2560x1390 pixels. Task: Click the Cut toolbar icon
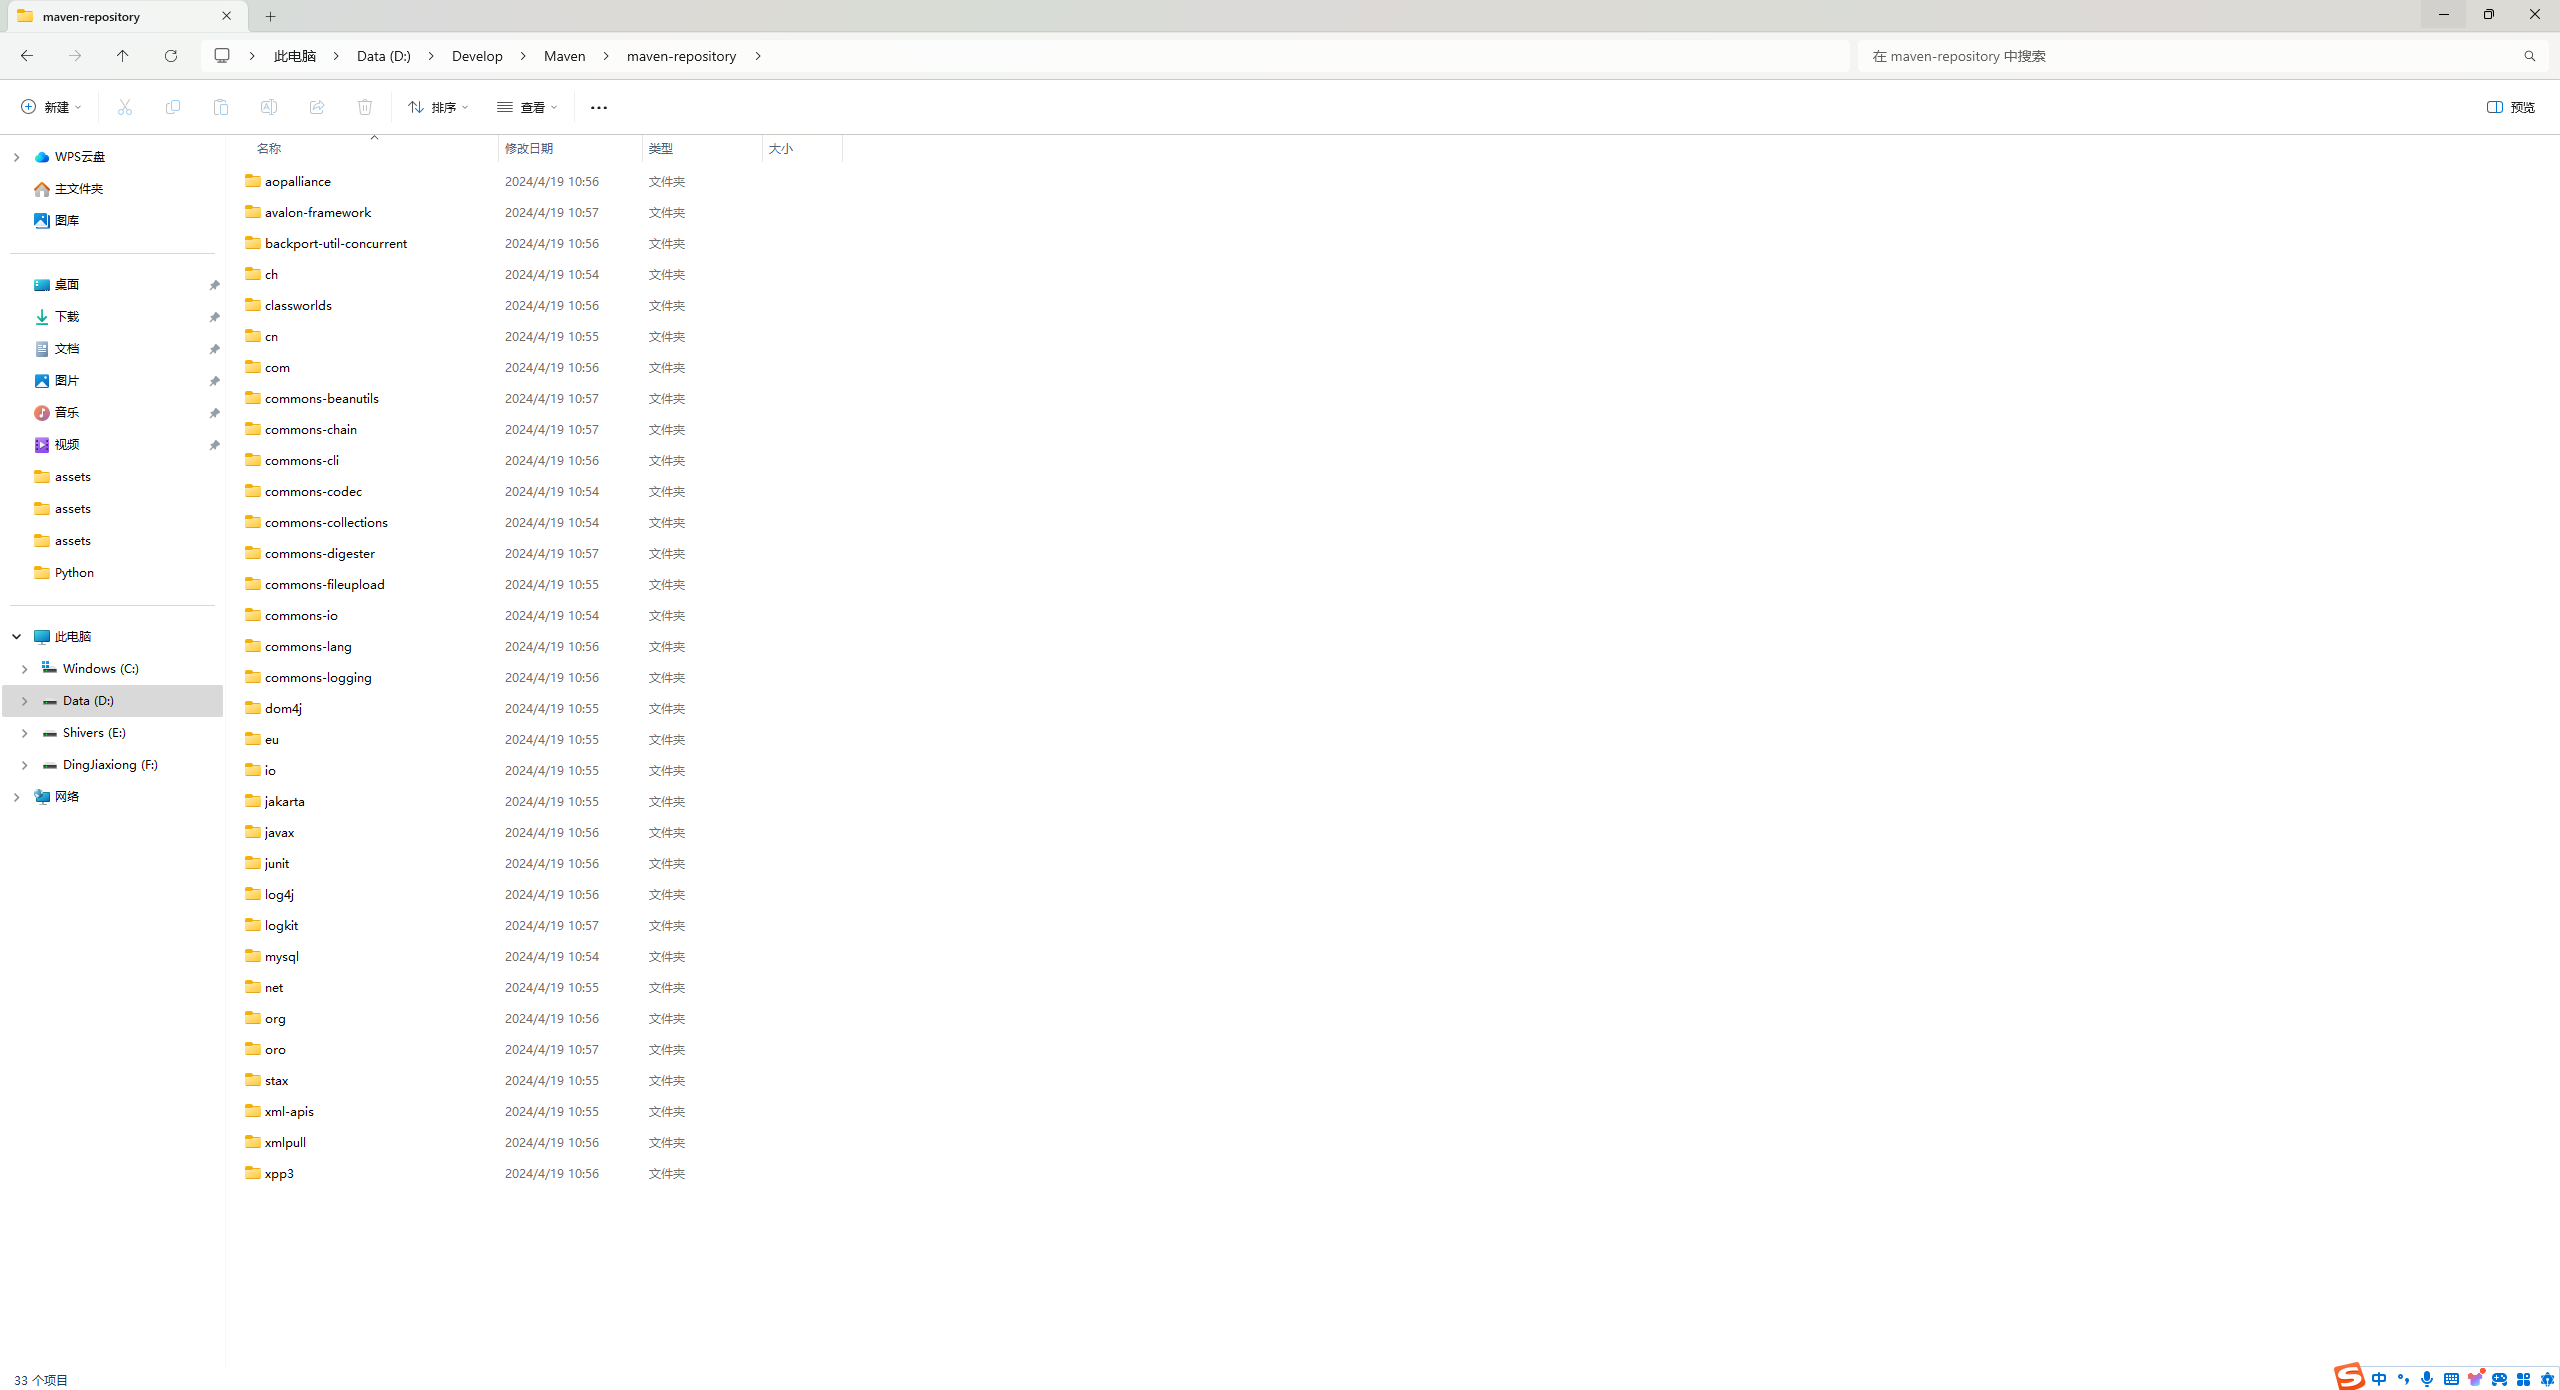tap(125, 107)
